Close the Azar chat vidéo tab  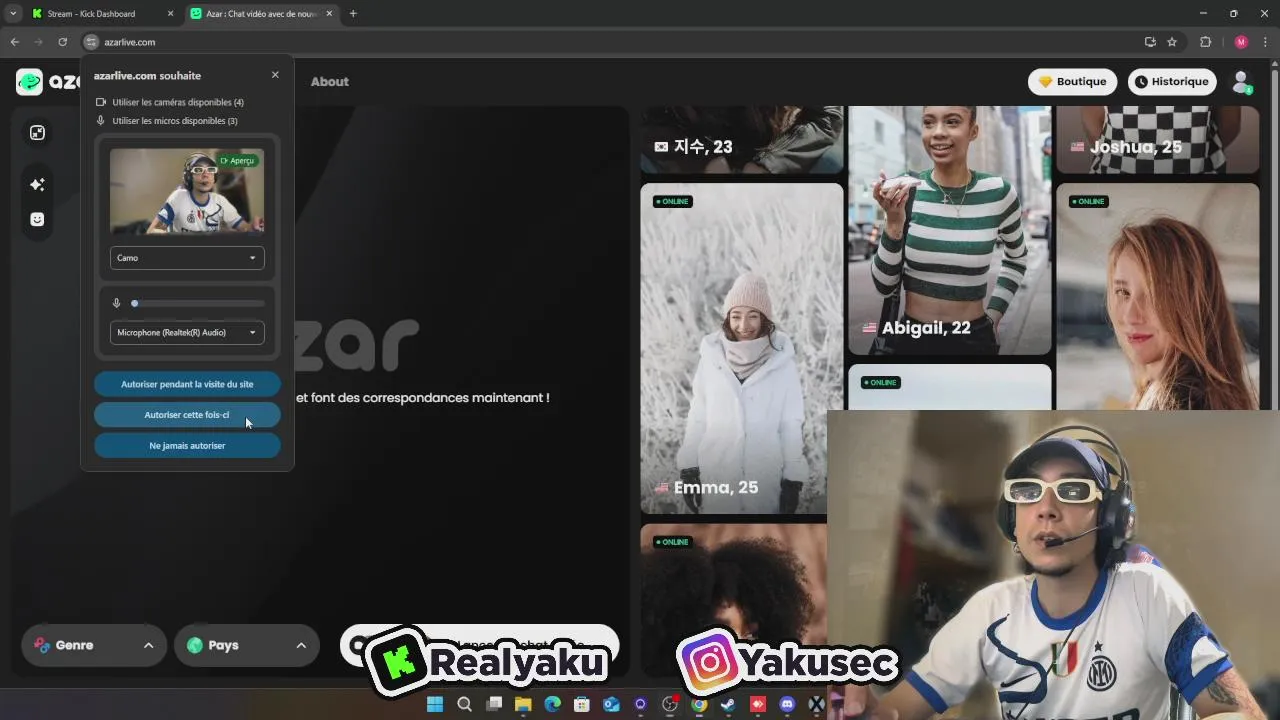click(329, 14)
